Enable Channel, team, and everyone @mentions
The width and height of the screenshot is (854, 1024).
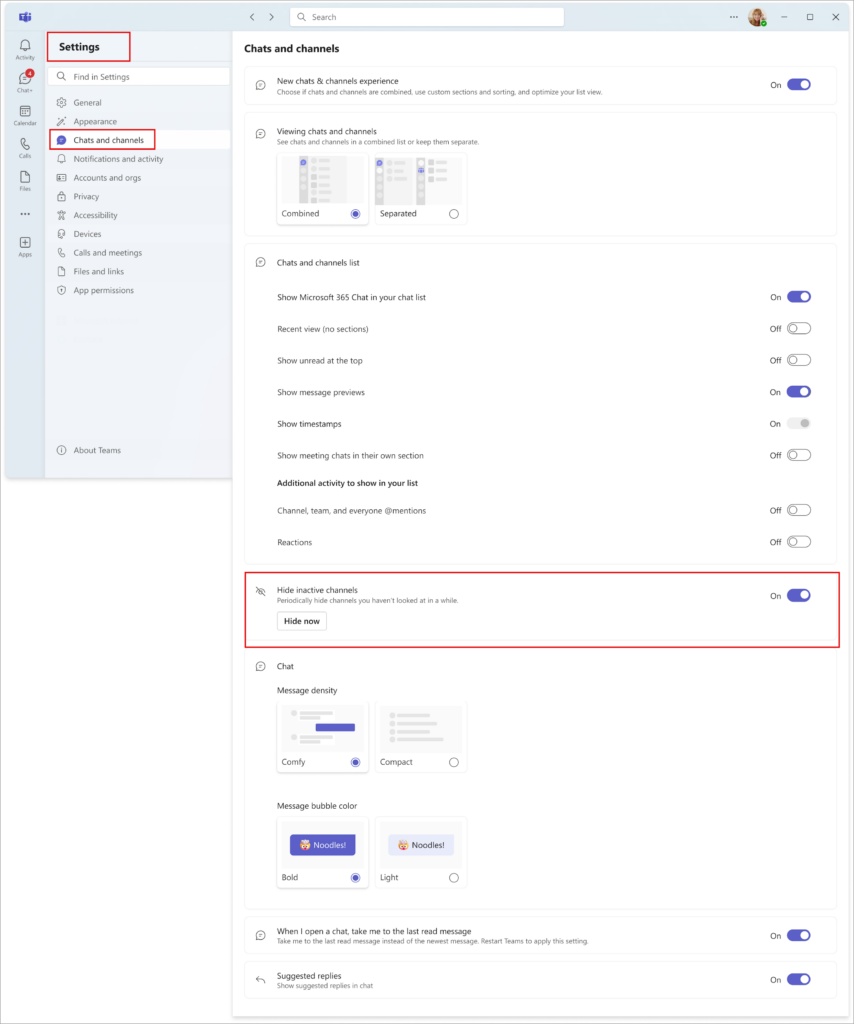click(x=799, y=510)
